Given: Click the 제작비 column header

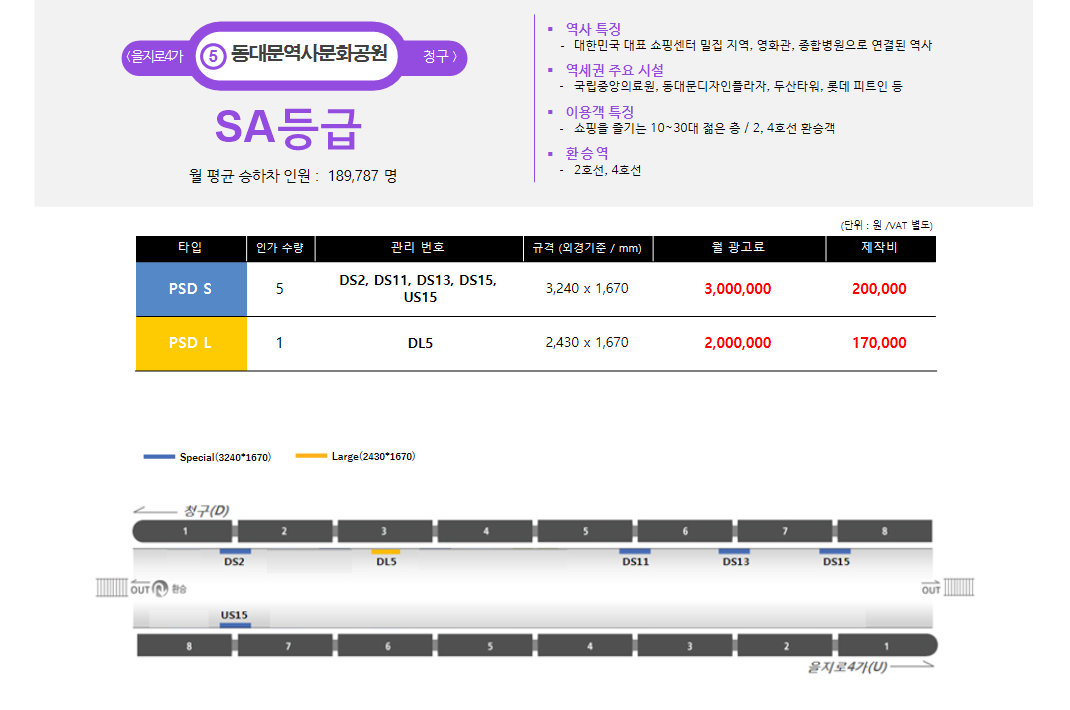Looking at the screenshot, I should pos(880,248).
